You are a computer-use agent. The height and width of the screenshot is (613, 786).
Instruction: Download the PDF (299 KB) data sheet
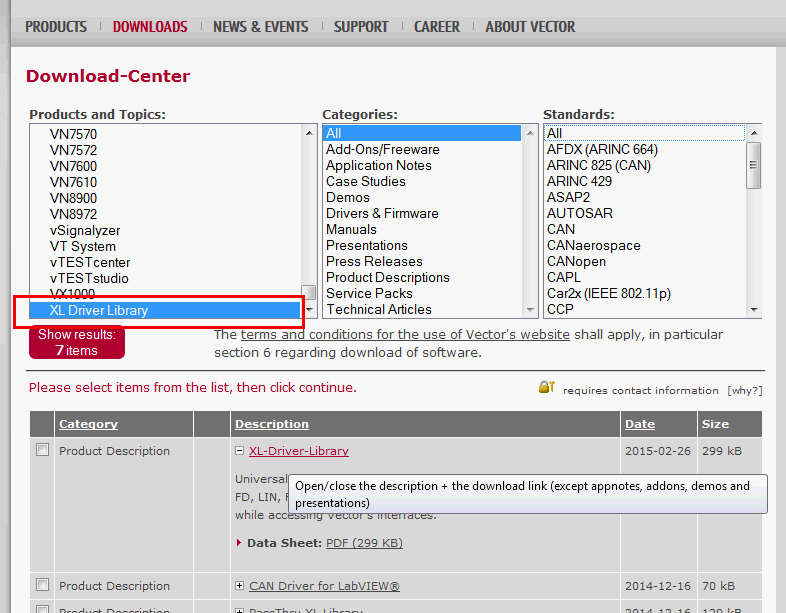pyautogui.click(x=364, y=543)
